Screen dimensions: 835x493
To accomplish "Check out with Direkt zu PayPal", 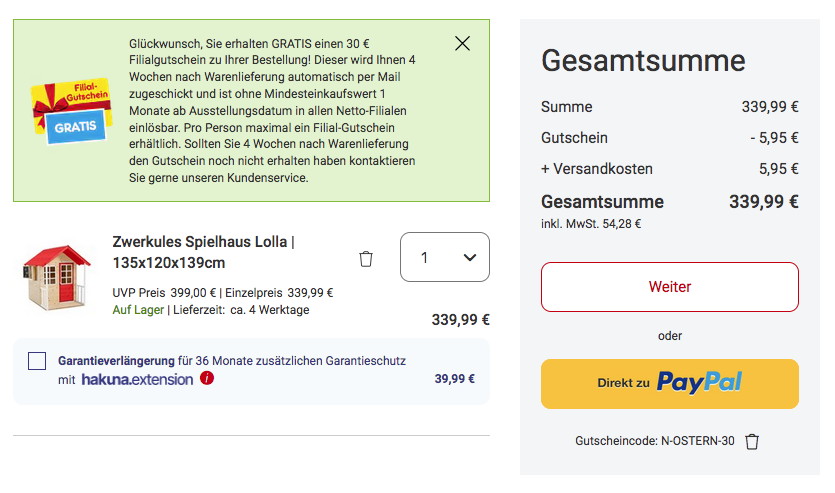I will [x=669, y=383].
